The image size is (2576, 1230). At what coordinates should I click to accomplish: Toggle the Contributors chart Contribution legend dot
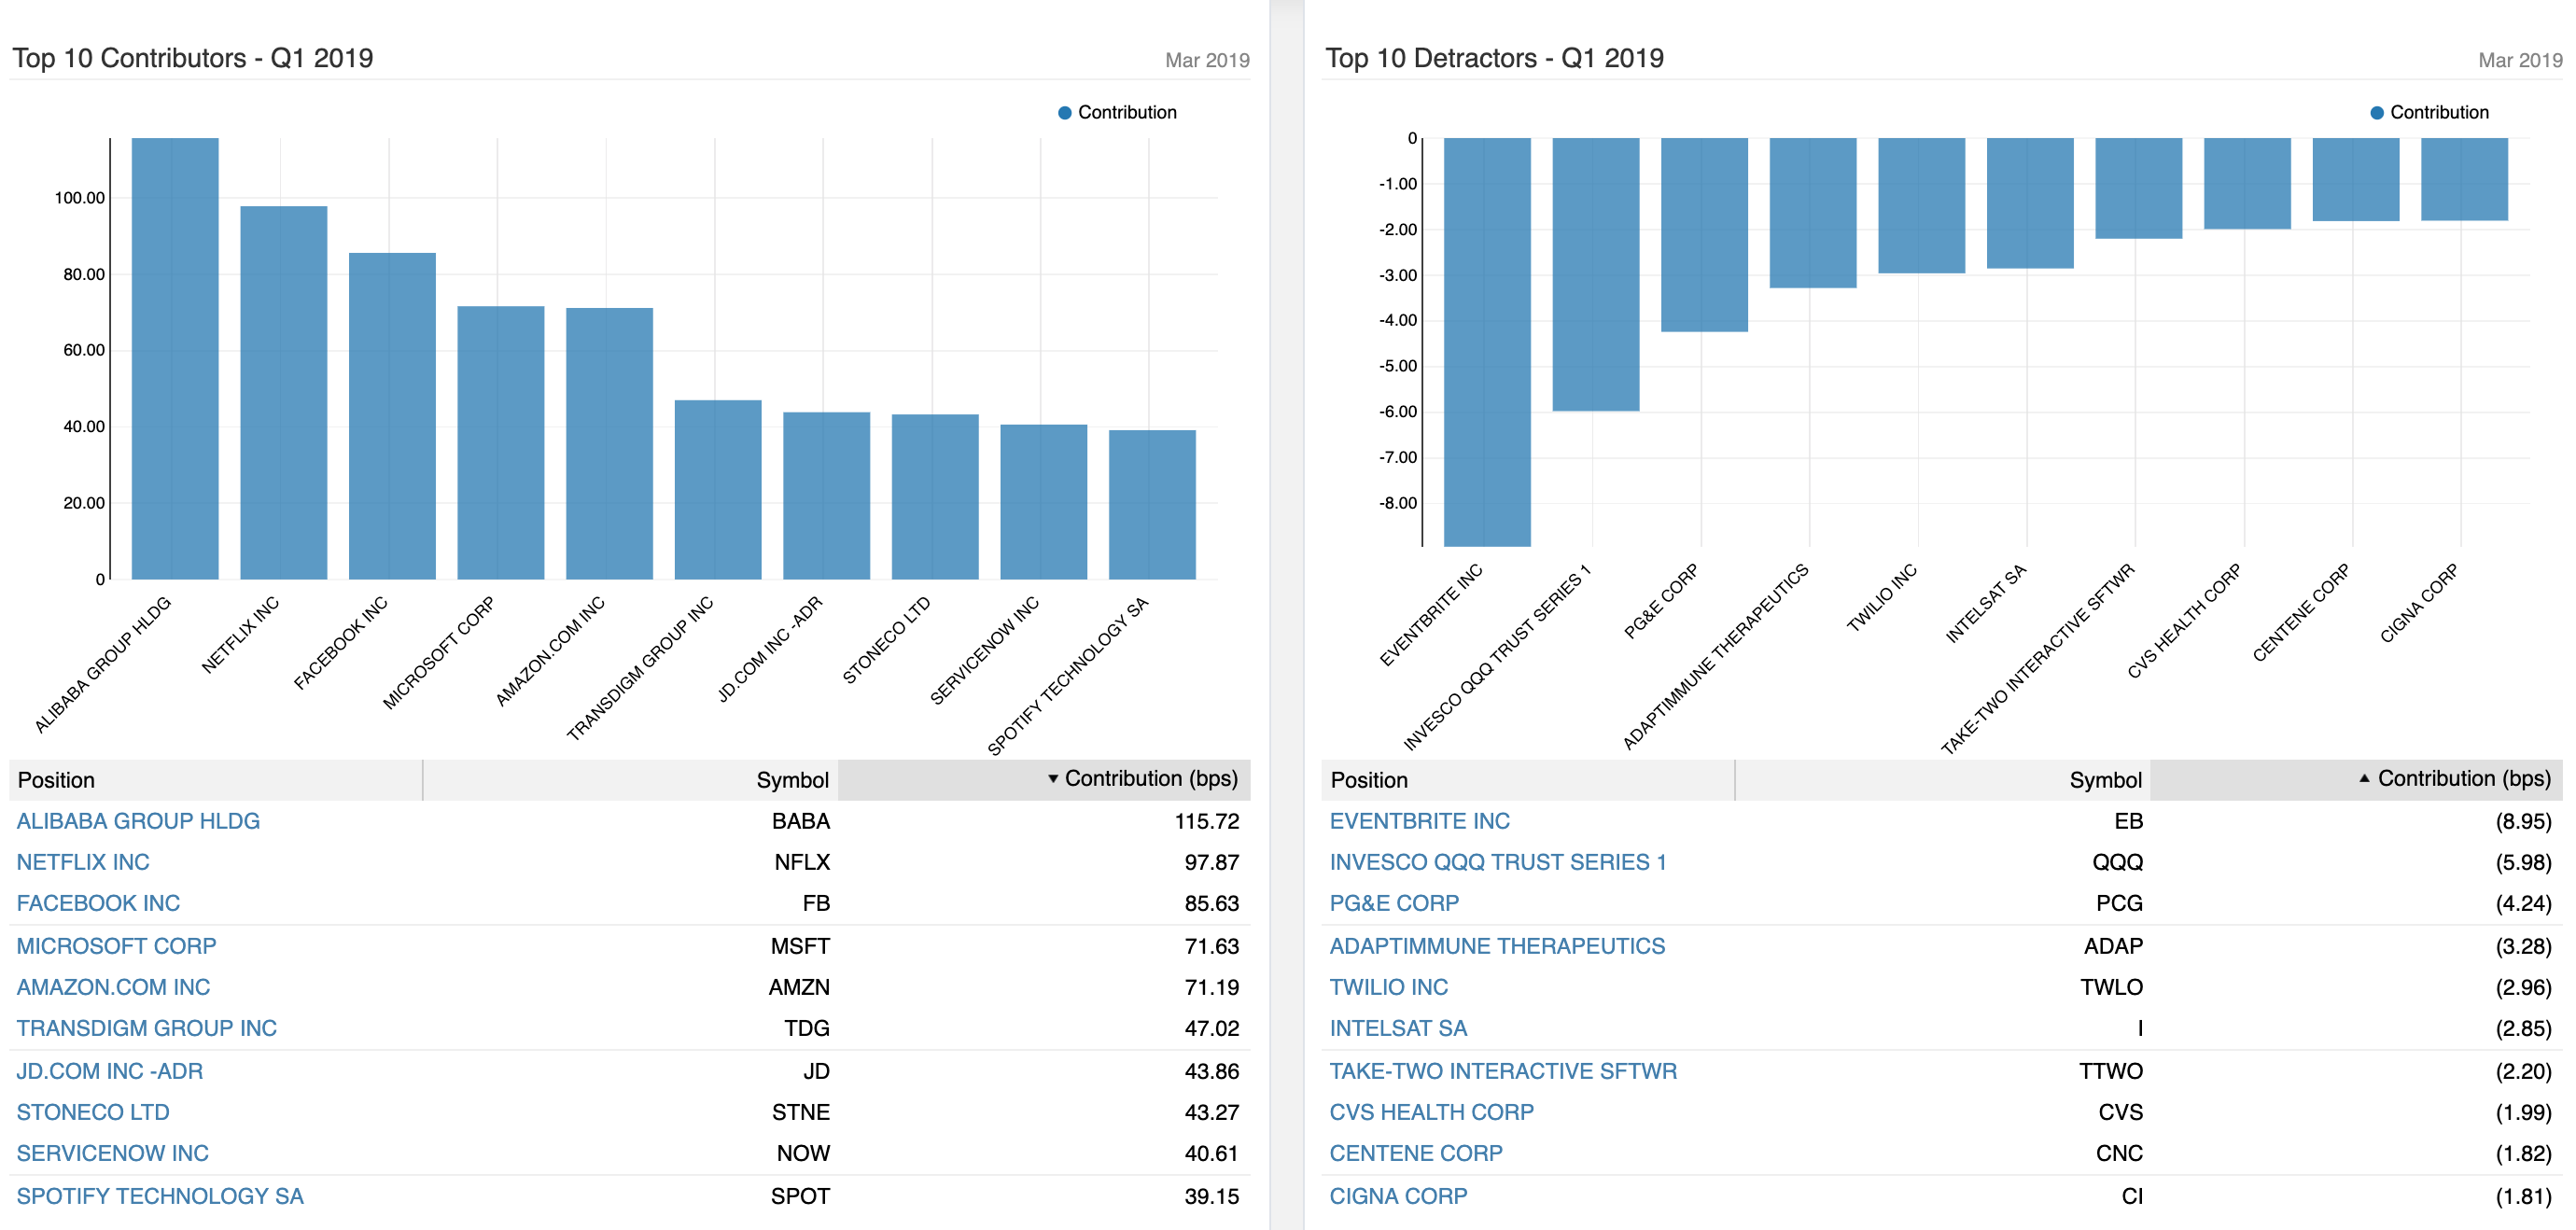[1065, 113]
